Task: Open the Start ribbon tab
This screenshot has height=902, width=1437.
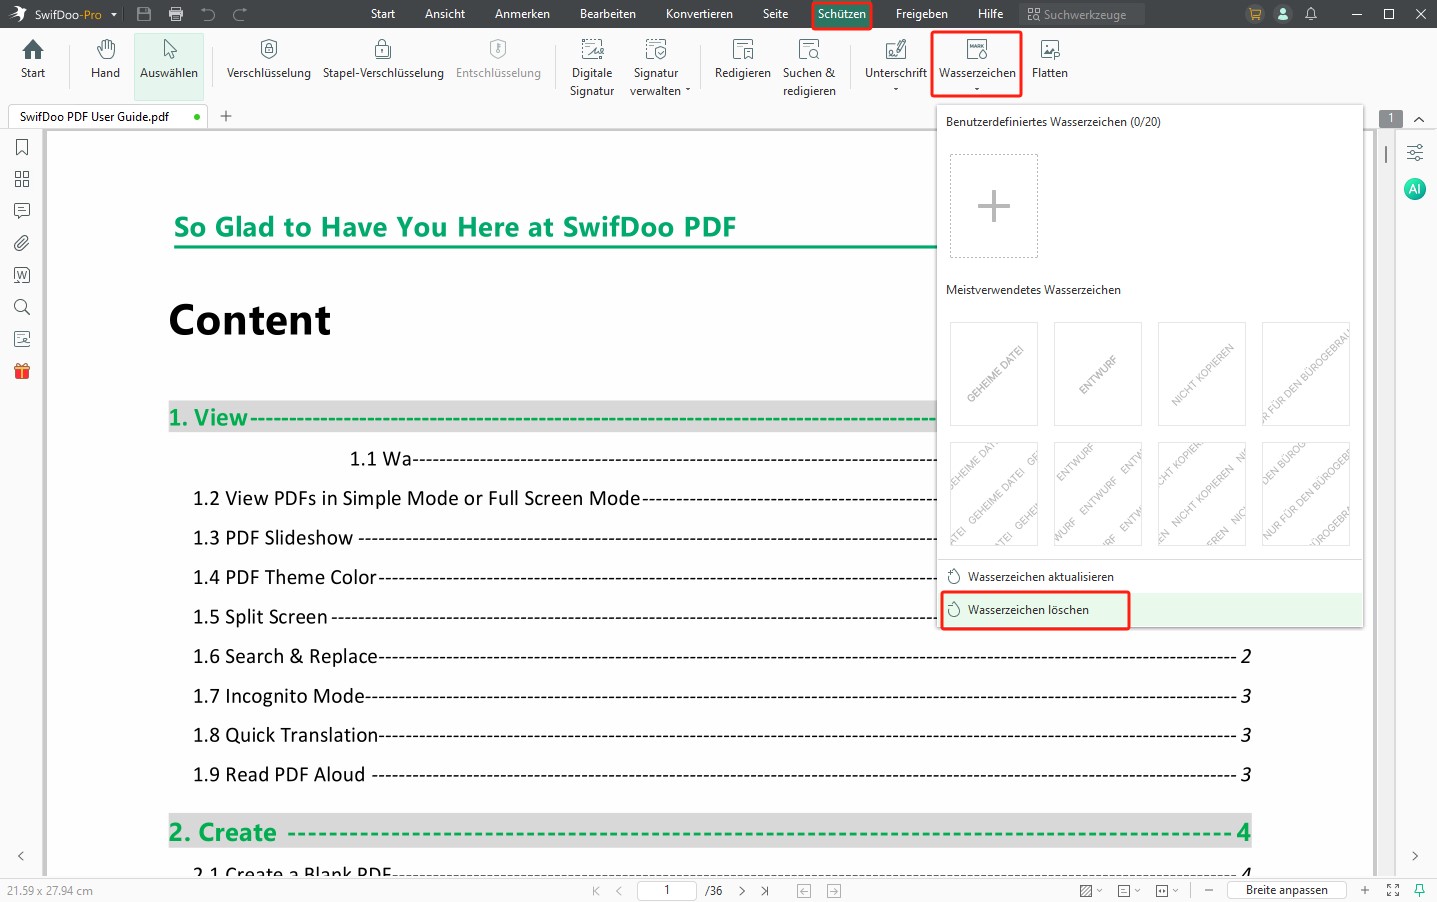Action: [x=383, y=14]
